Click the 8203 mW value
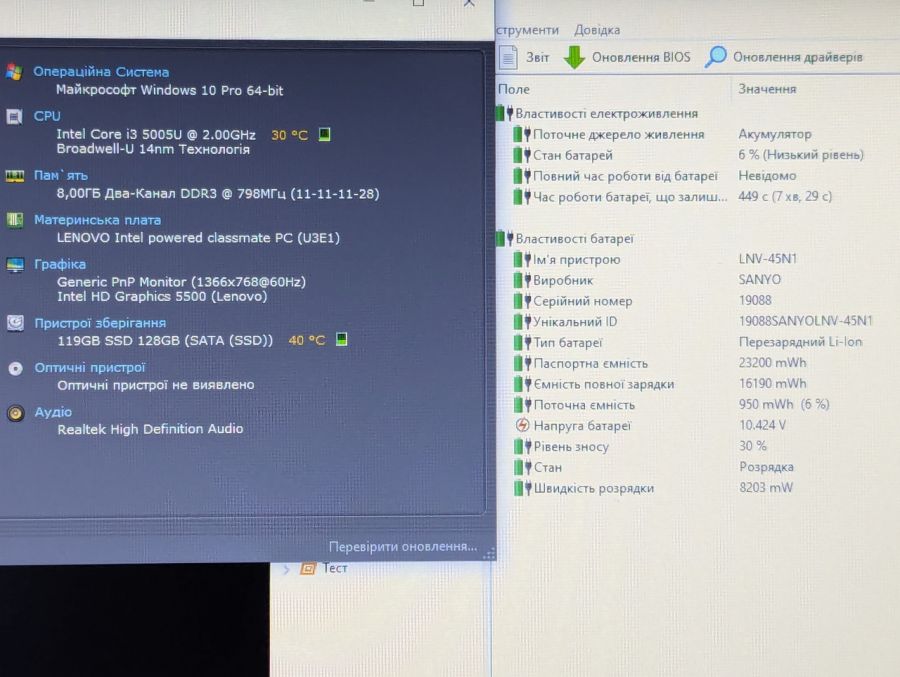Image resolution: width=900 pixels, height=677 pixels. coord(766,488)
